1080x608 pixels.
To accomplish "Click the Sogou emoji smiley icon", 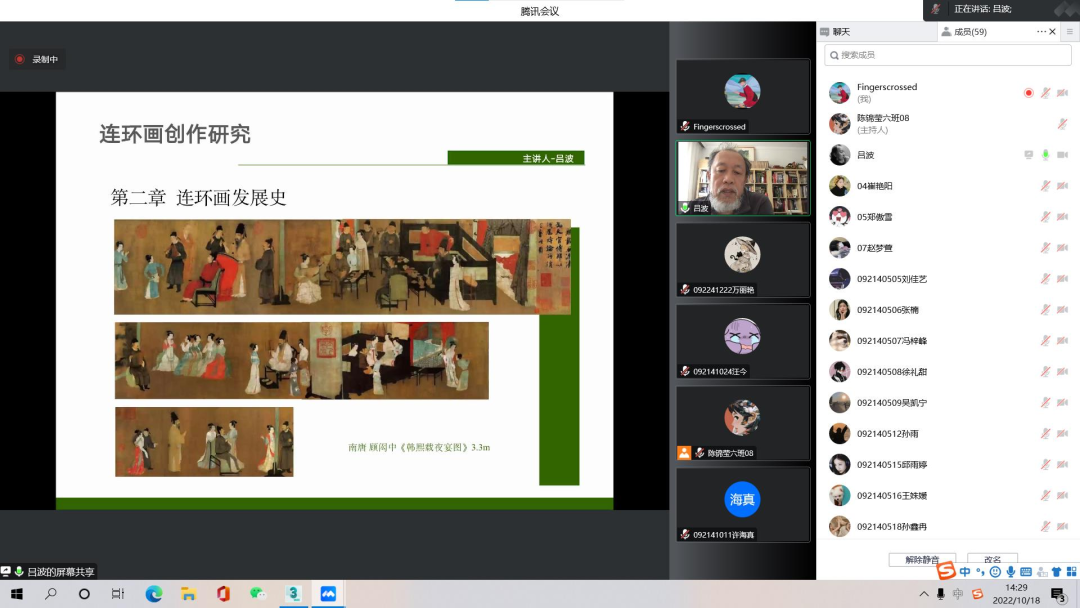I will pos(995,572).
